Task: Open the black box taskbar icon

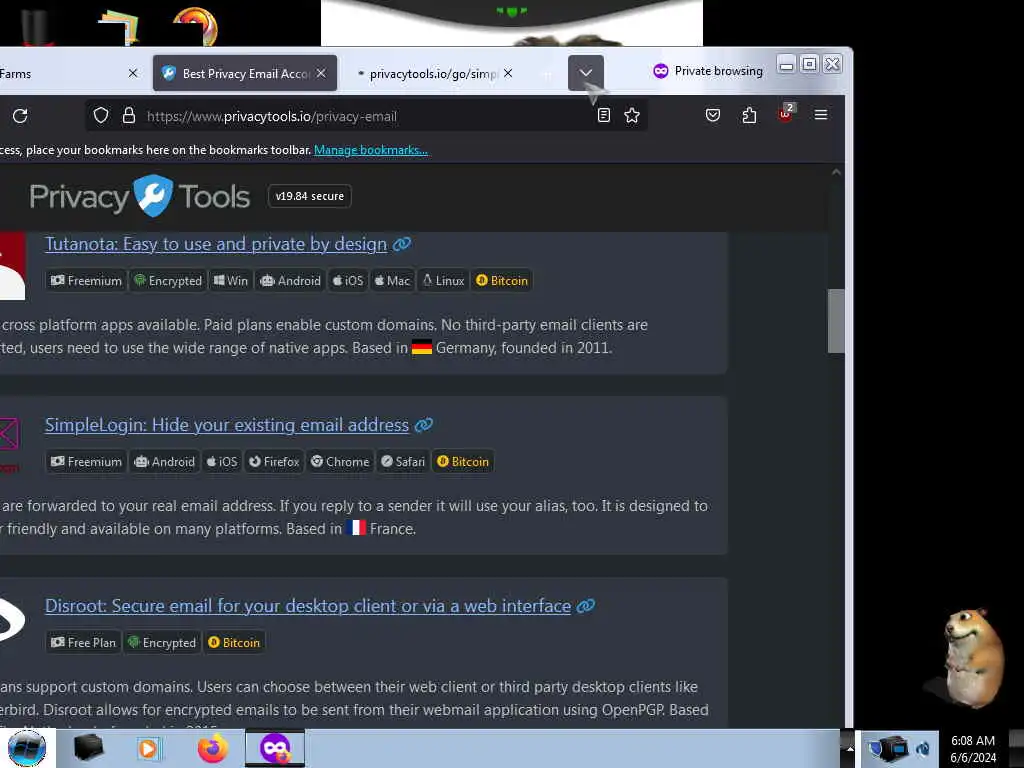Action: coord(88,748)
